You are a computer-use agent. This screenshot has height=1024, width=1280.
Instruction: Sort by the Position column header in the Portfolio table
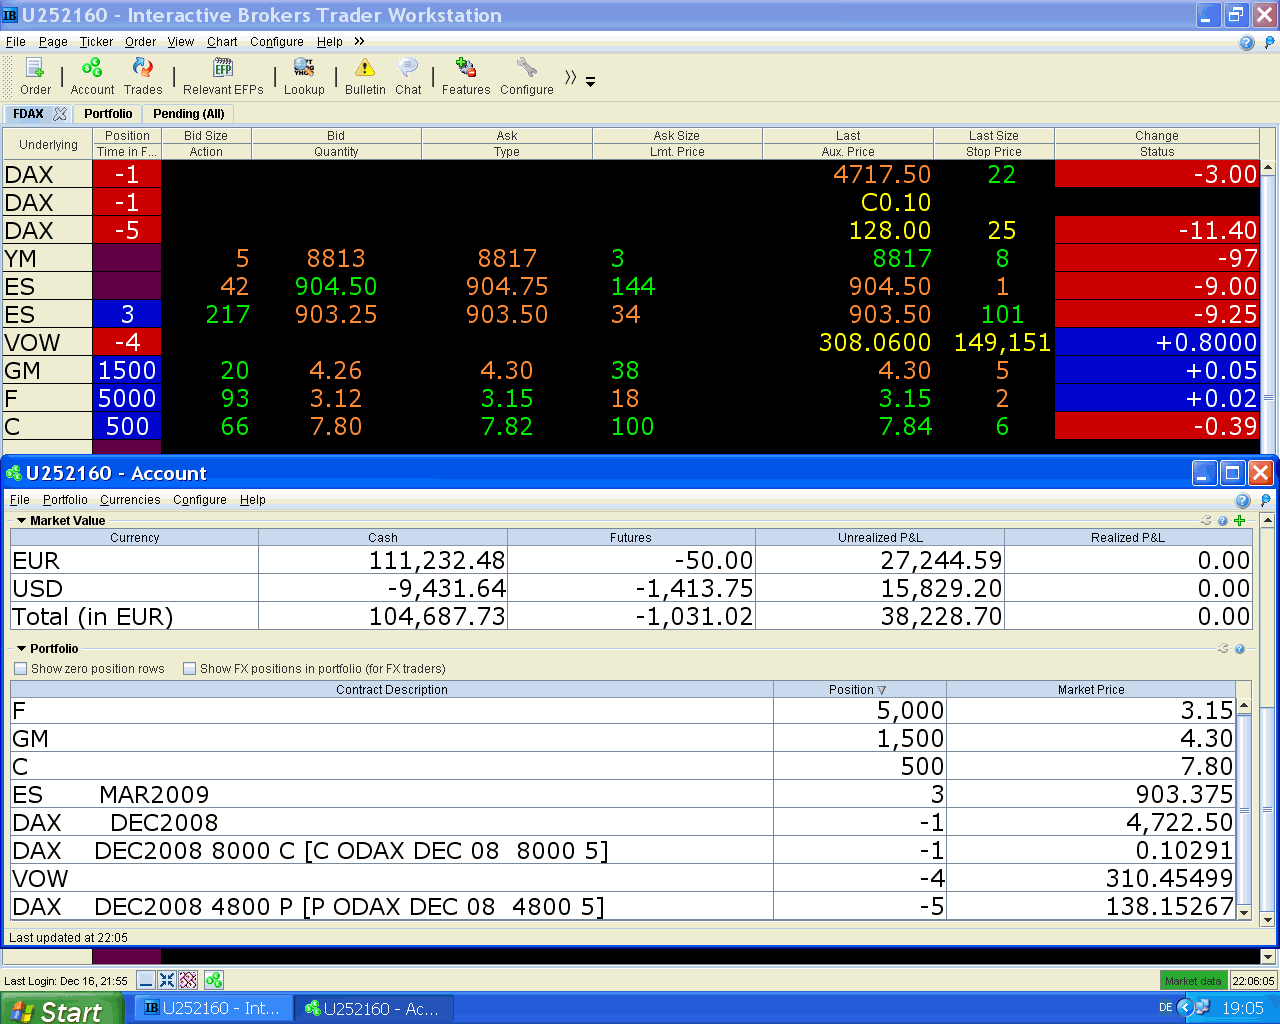[x=859, y=690]
